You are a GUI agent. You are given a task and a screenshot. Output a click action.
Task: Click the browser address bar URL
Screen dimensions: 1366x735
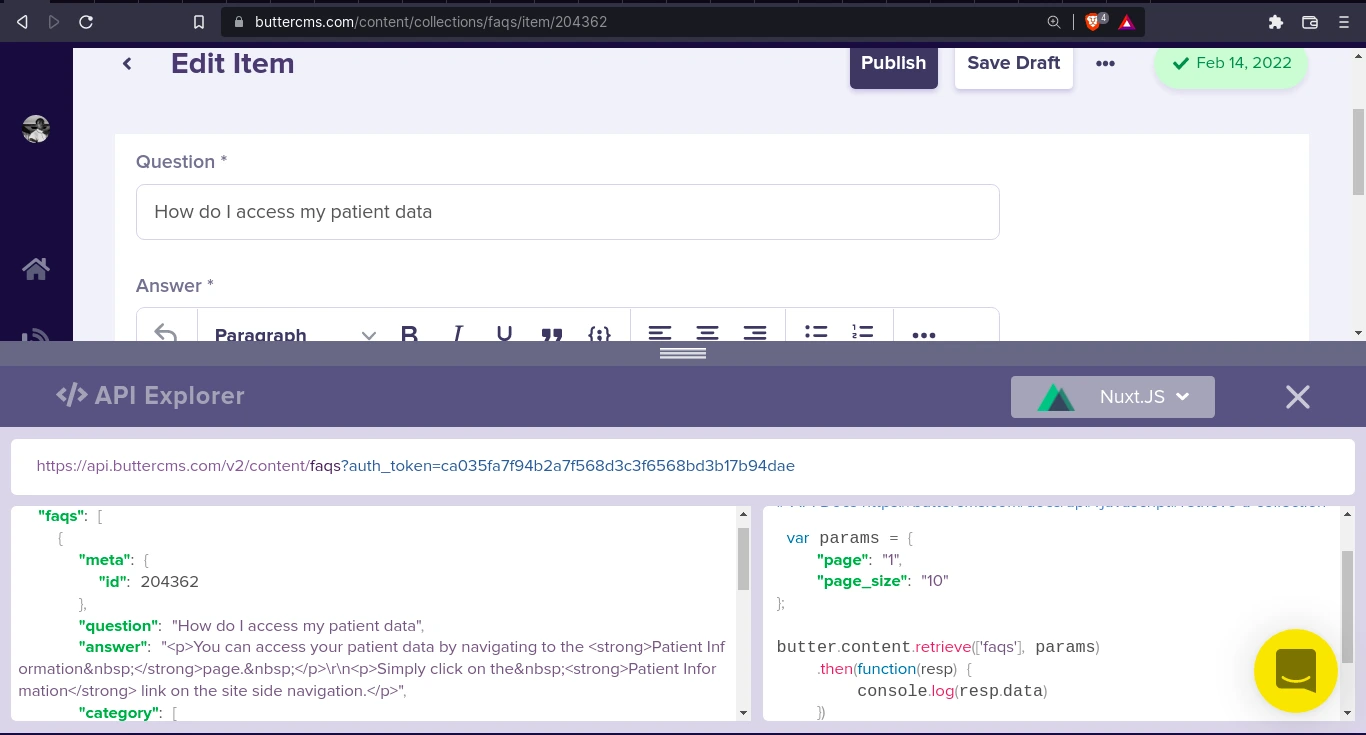tap(431, 21)
